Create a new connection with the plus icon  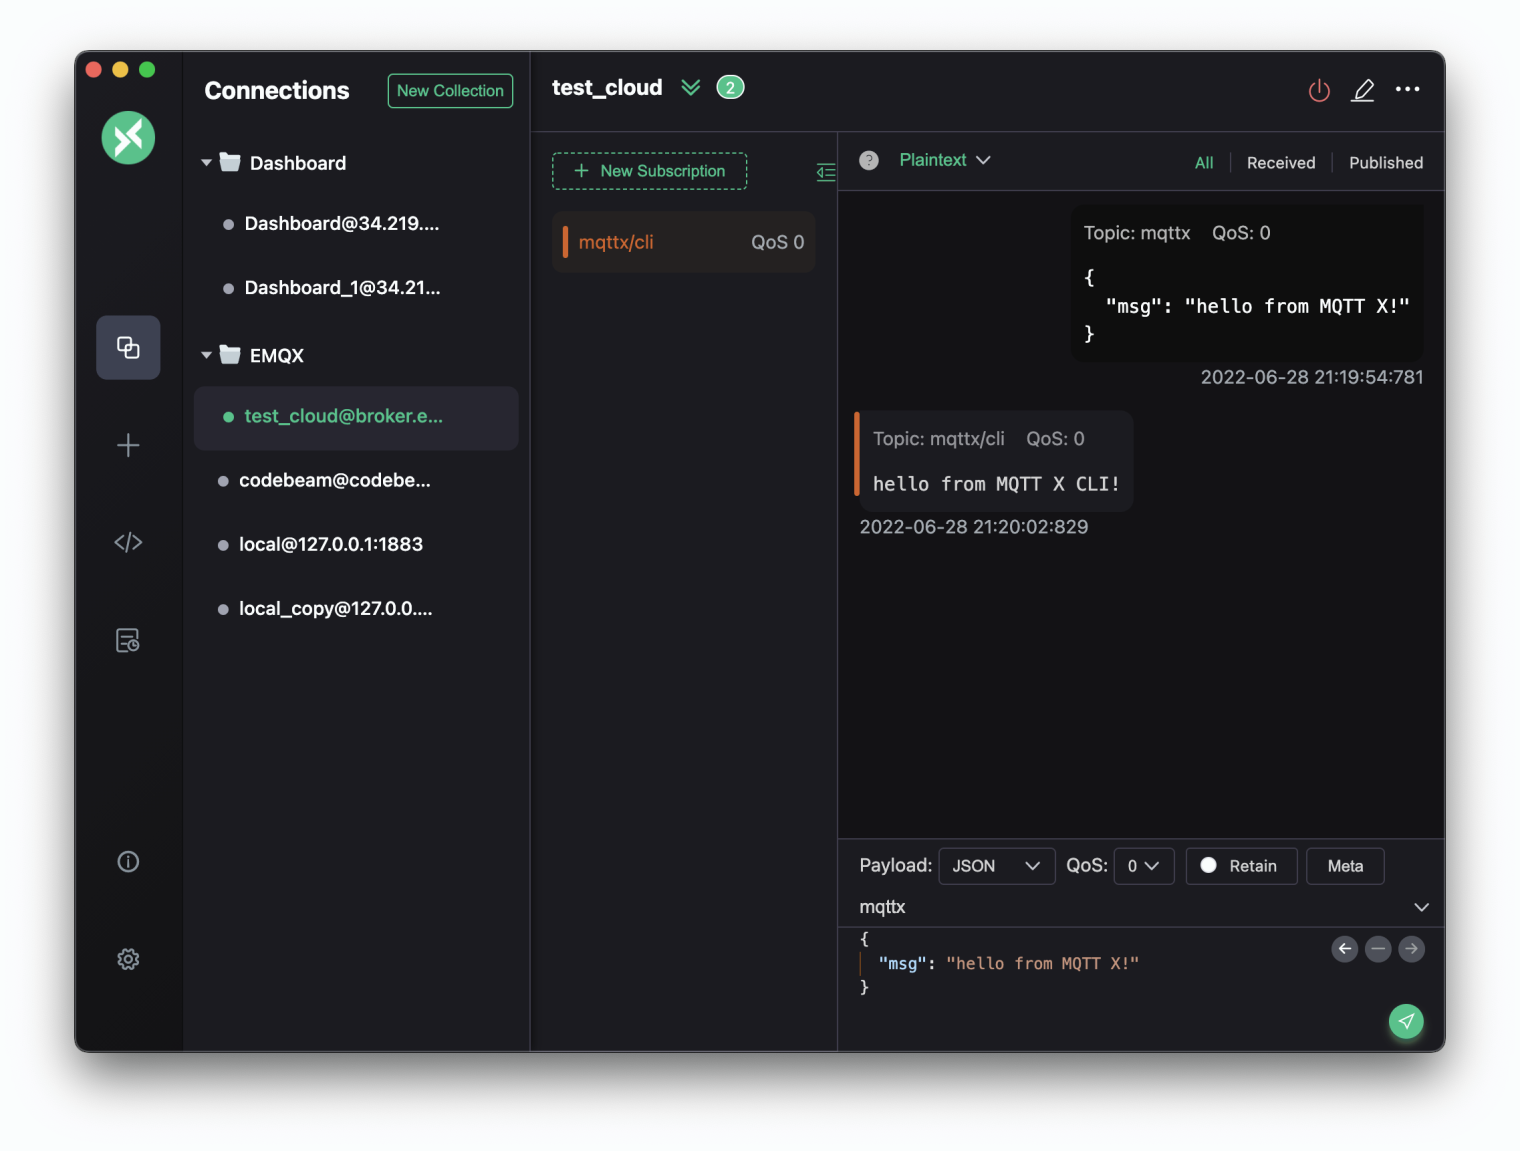(x=128, y=446)
